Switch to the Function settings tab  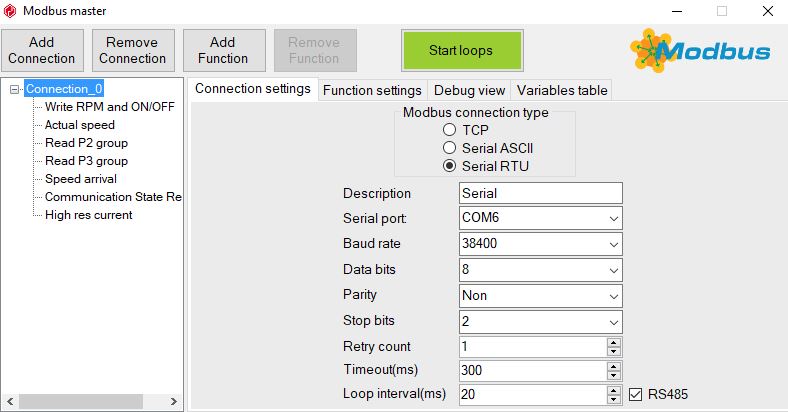click(372, 90)
